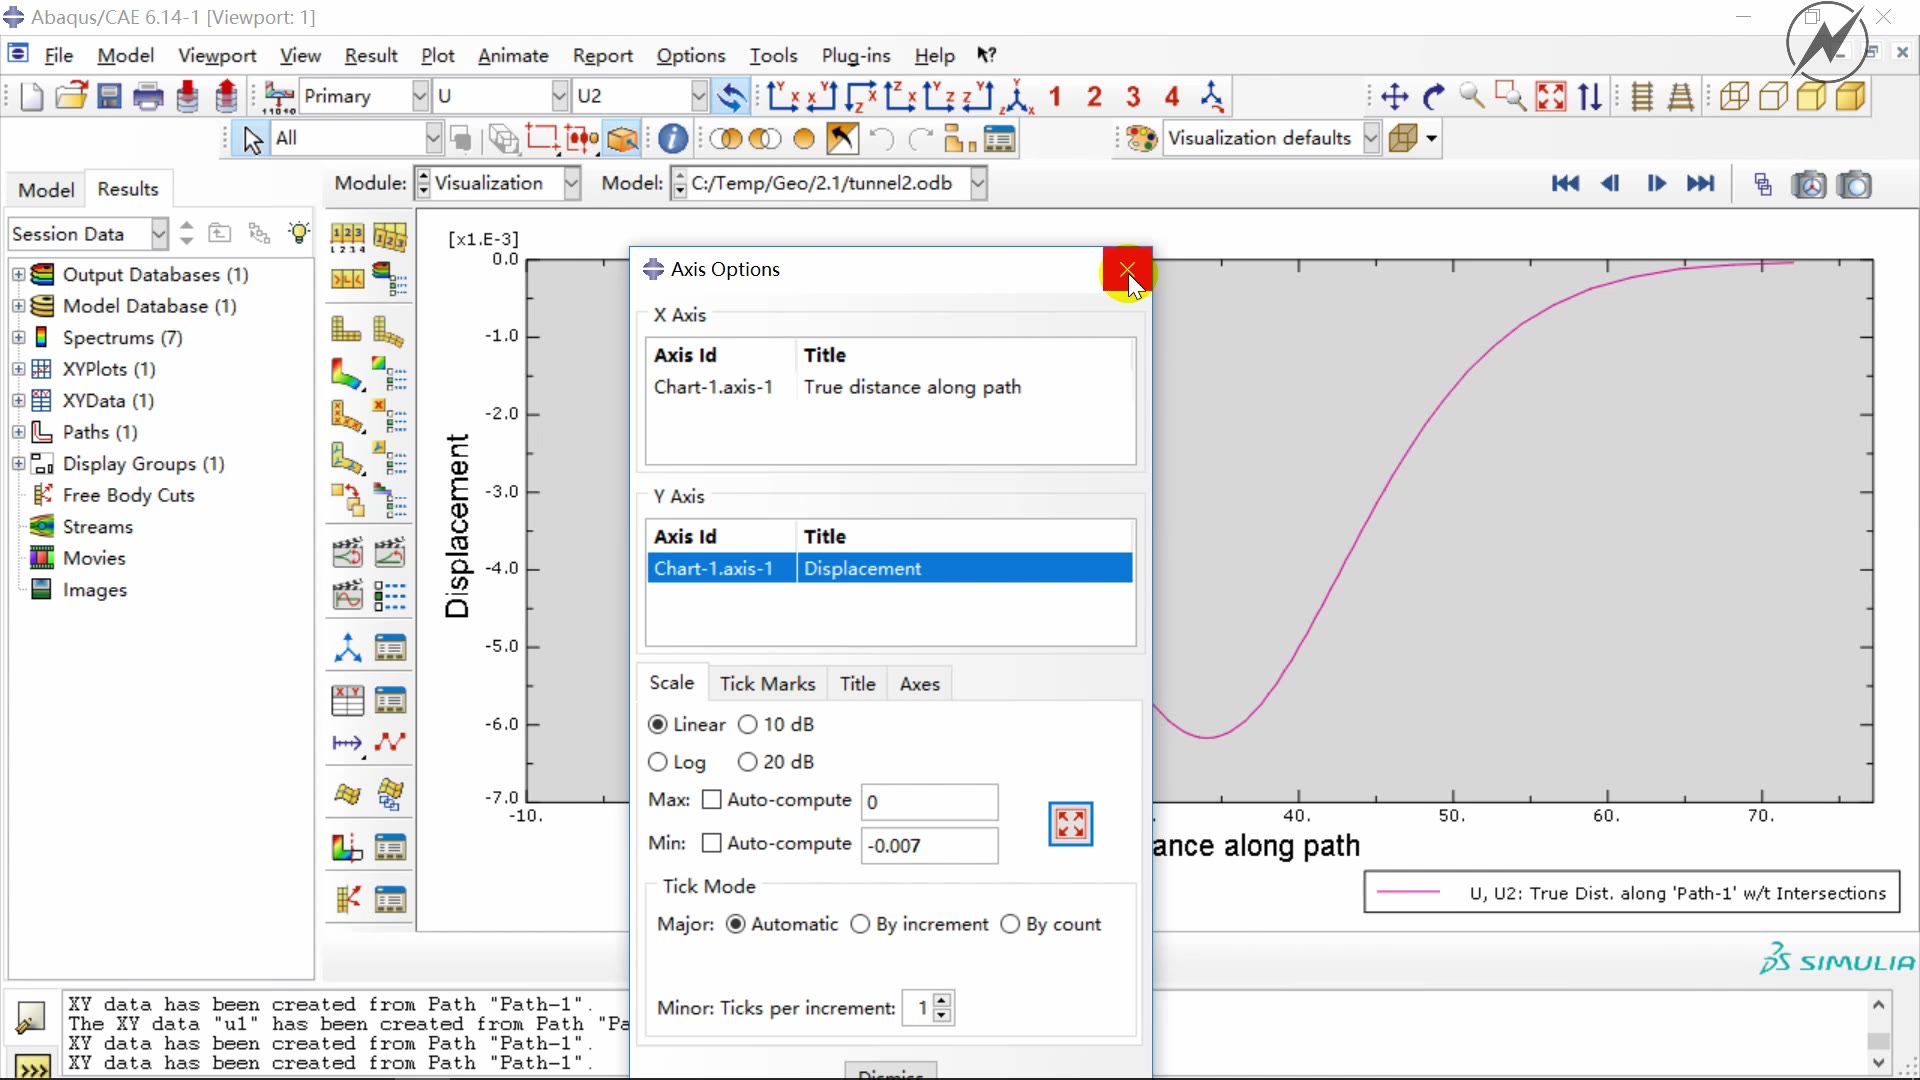The width and height of the screenshot is (1920, 1080).
Task: Select By increment tick mode
Action: pos(860,924)
